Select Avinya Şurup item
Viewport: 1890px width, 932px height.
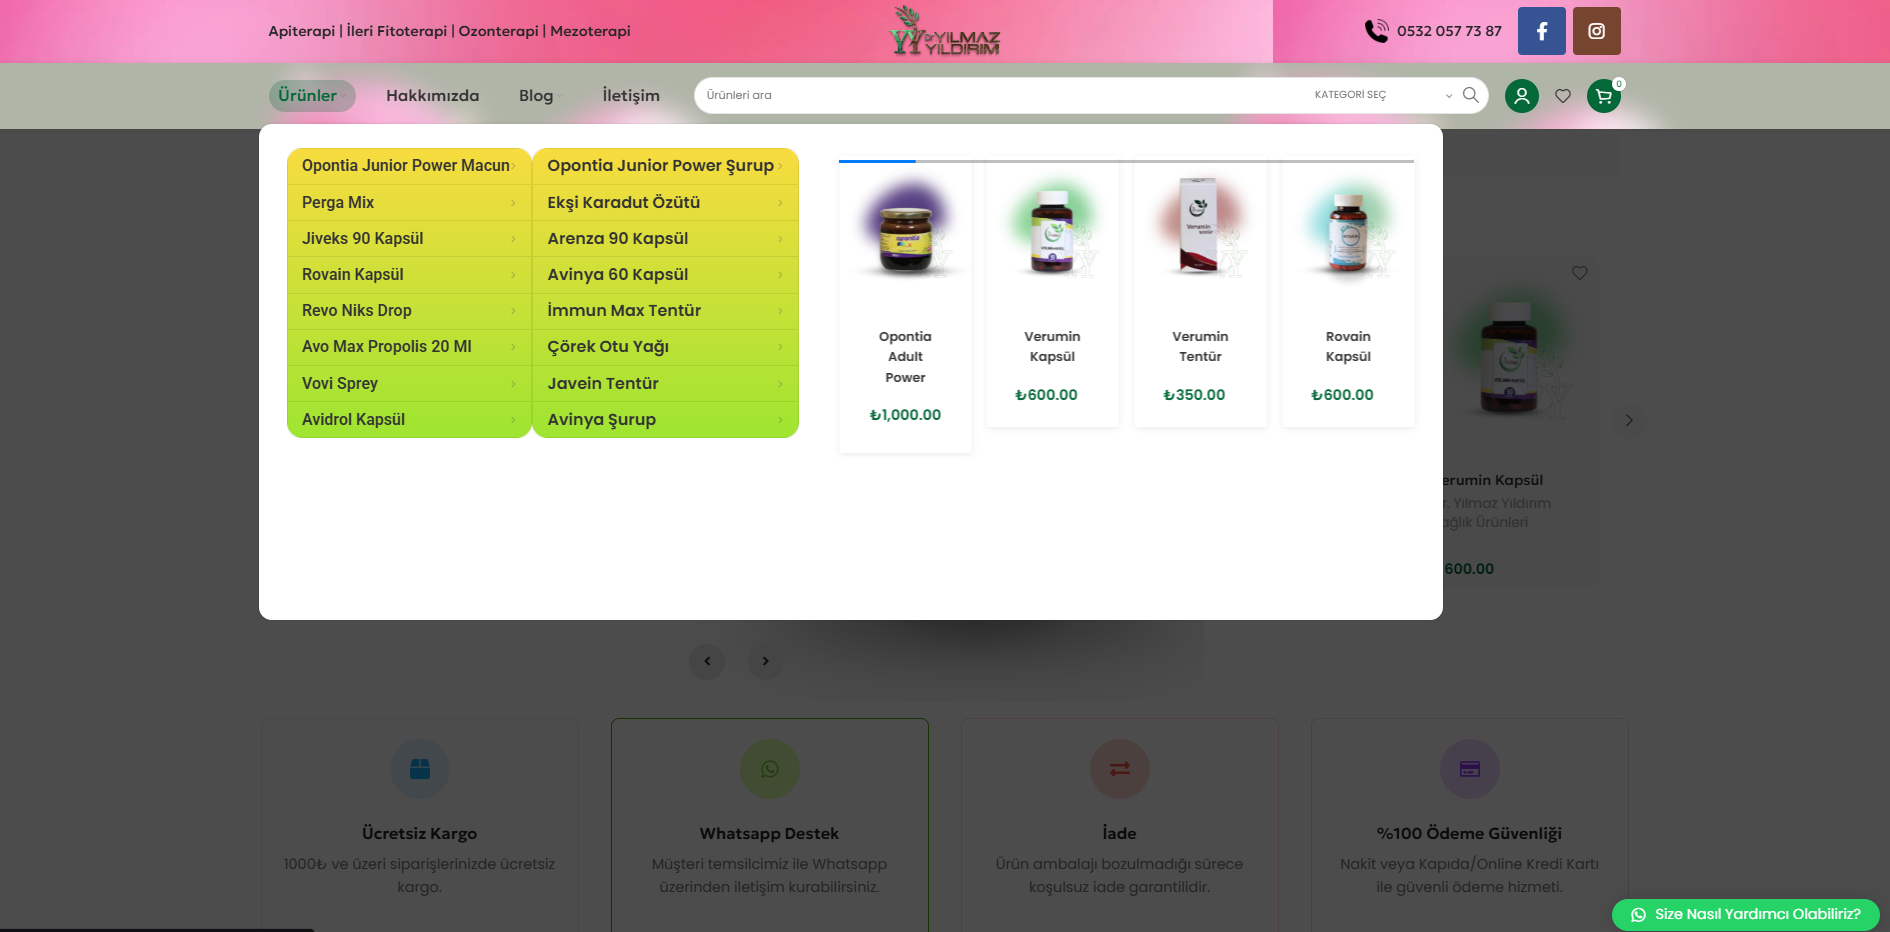click(x=665, y=419)
